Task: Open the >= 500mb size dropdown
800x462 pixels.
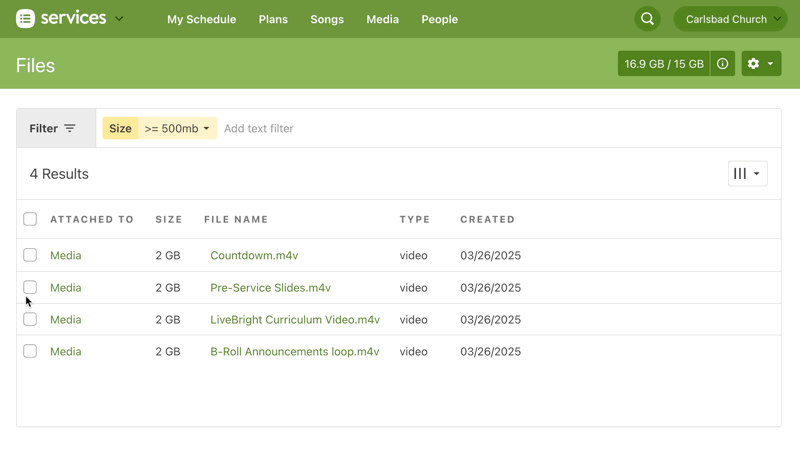Action: pos(177,129)
